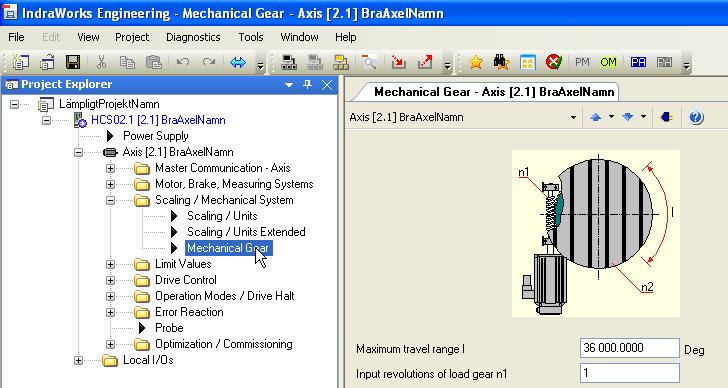Click the magnifier search devices icon

tap(369, 62)
